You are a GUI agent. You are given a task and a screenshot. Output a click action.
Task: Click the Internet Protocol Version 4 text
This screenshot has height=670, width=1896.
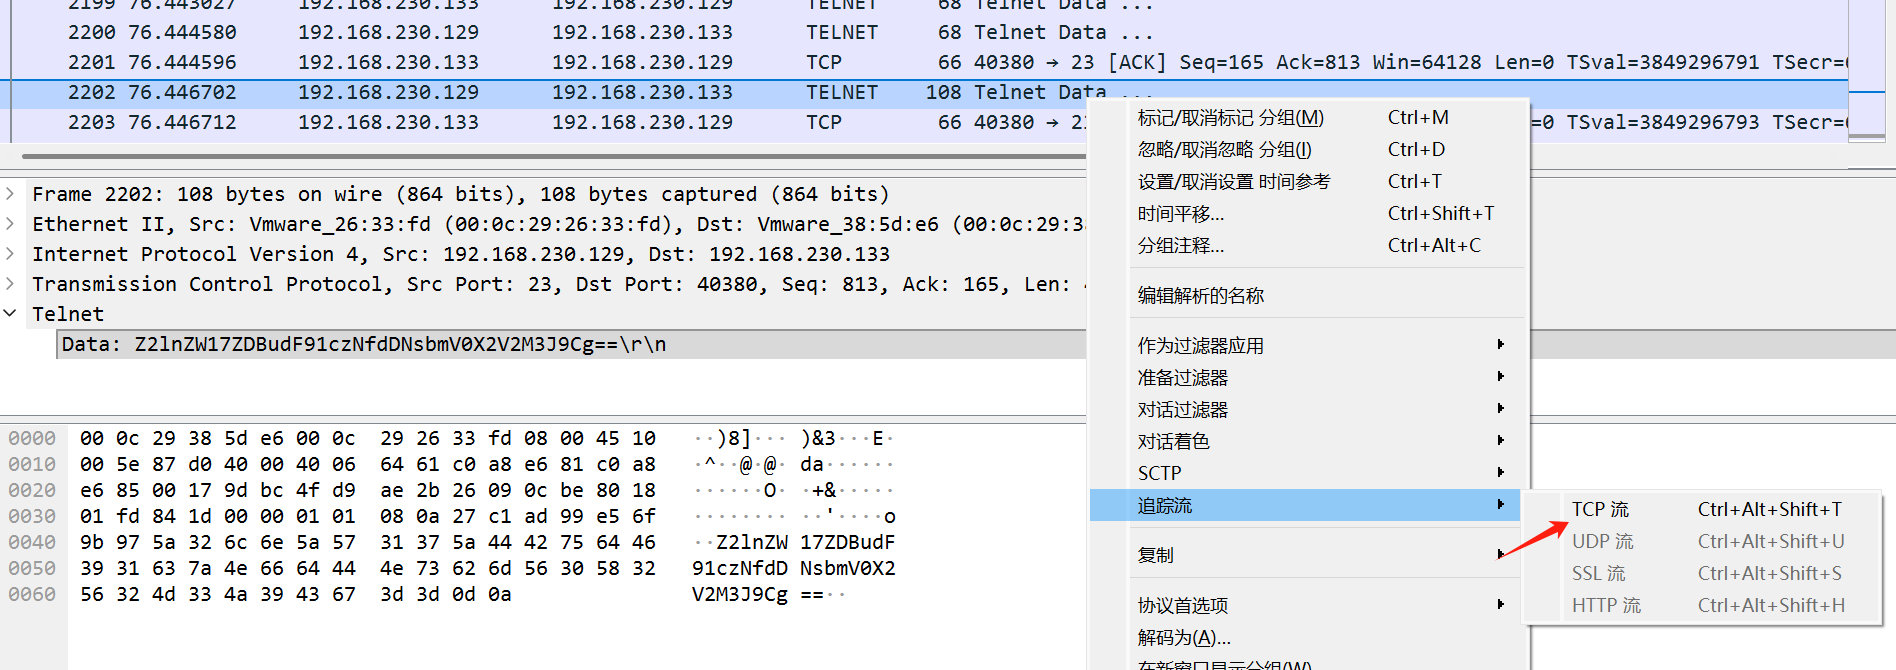pyautogui.click(x=460, y=254)
